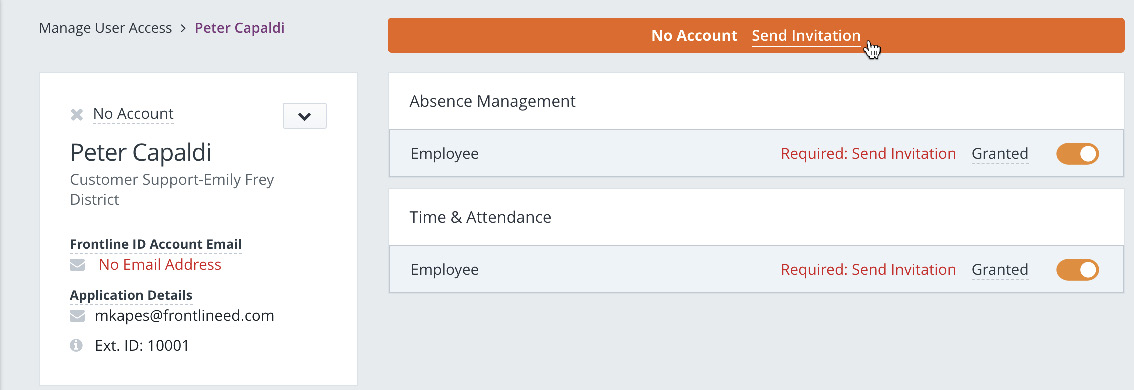
Task: Click Granted label in Absence Management row
Action: [x=999, y=153]
